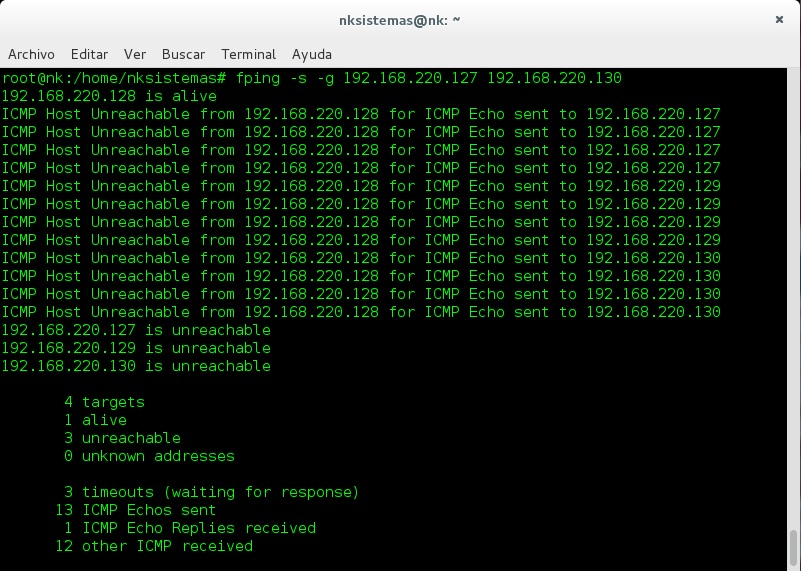
Task: Click '192.168.220.127 is unreachable' line
Action: 136,330
